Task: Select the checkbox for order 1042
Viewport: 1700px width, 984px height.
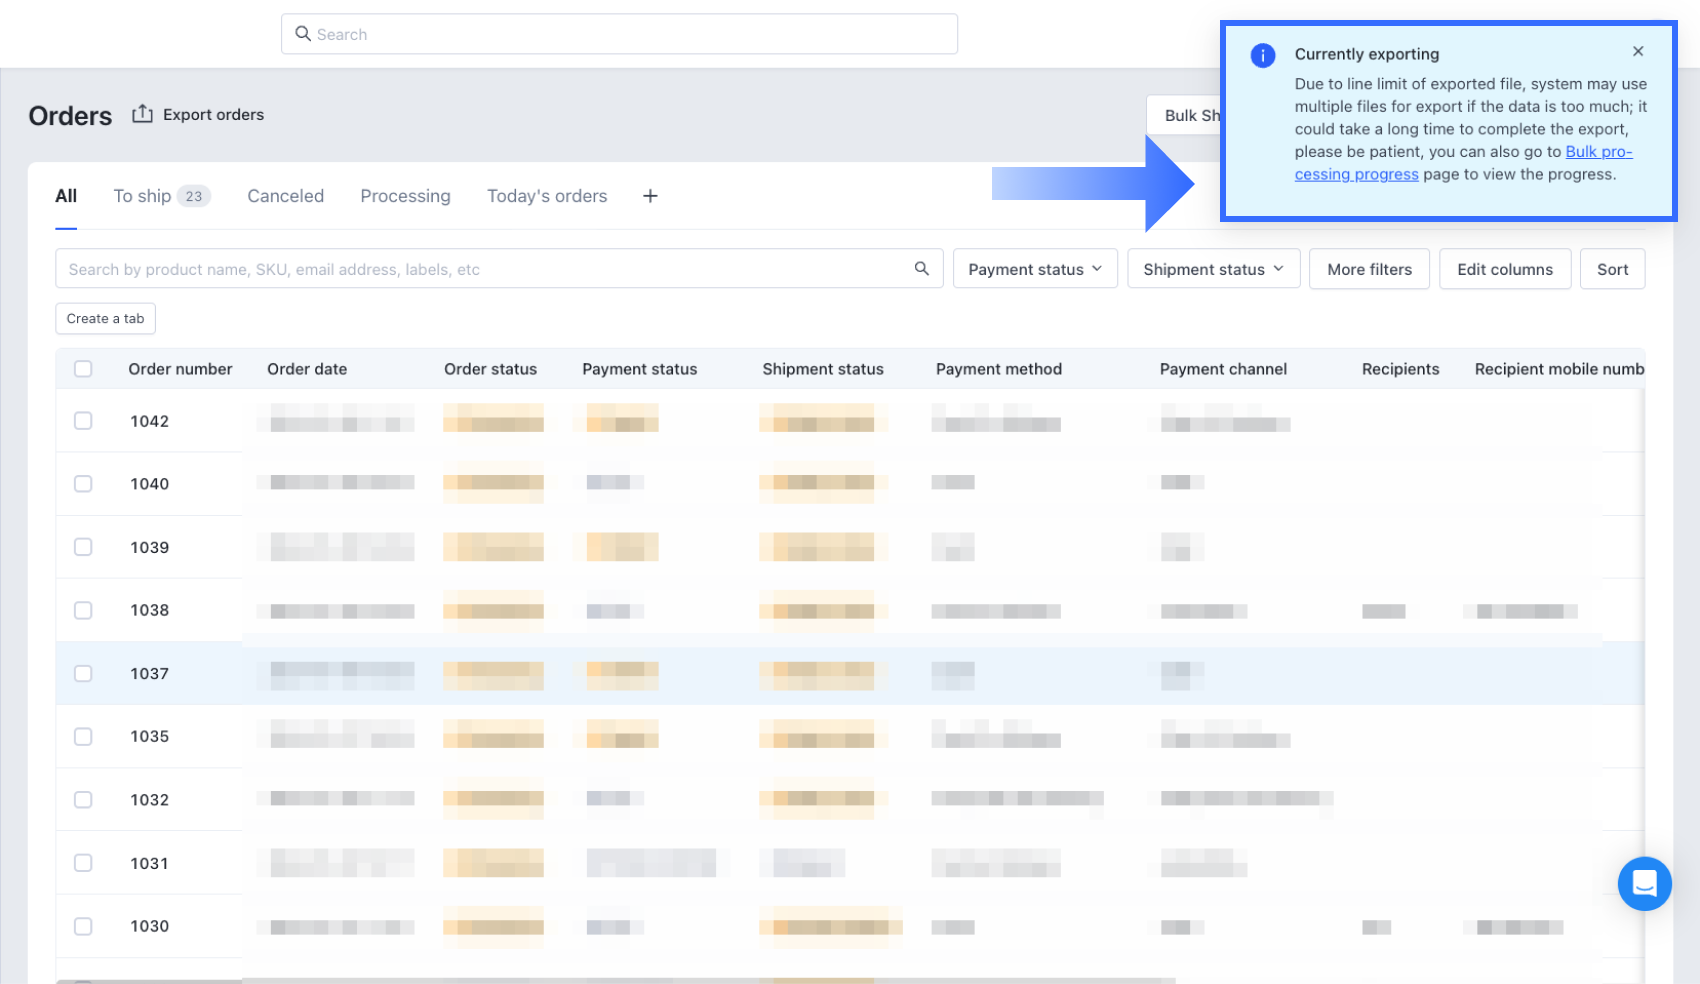Action: click(x=83, y=421)
